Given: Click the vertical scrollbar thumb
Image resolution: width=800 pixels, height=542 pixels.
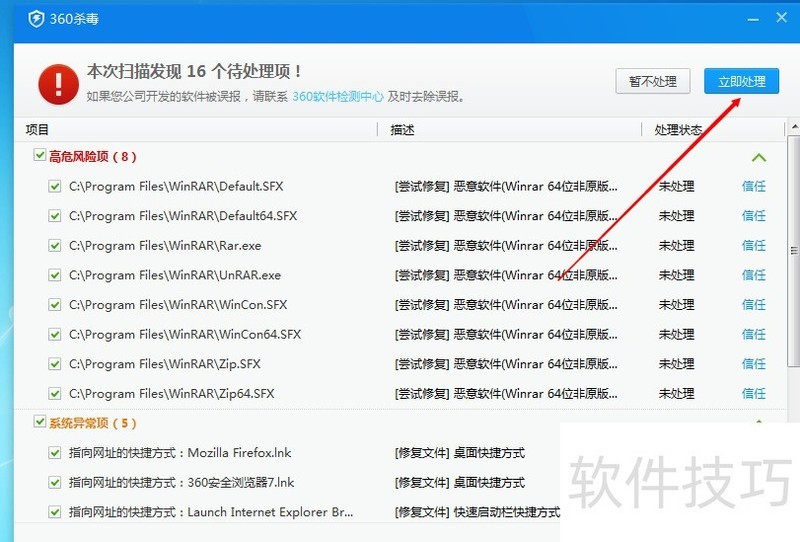Looking at the screenshot, I should pyautogui.click(x=794, y=251).
